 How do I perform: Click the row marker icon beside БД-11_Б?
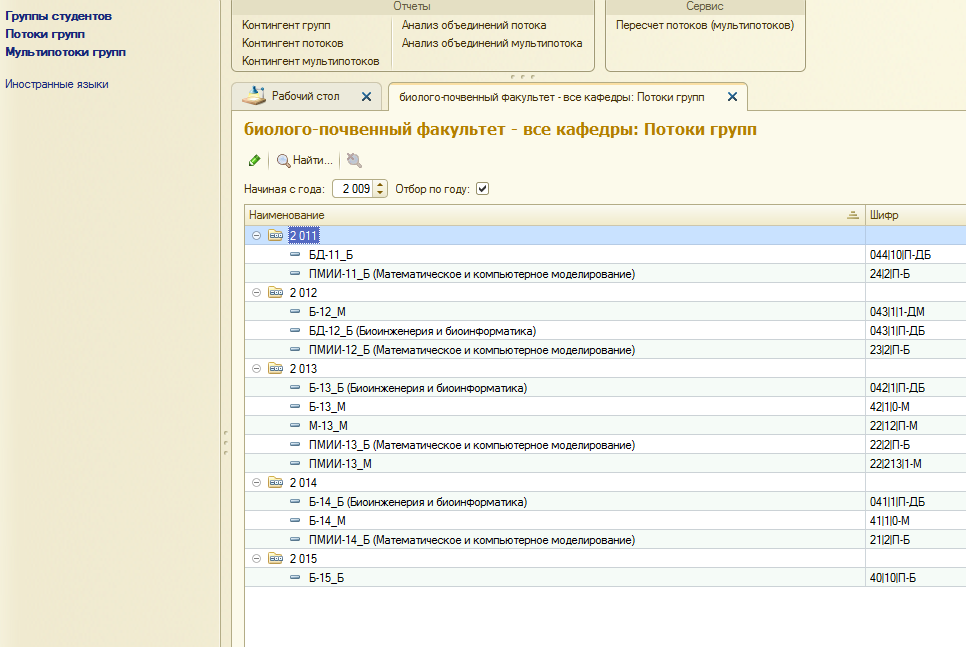coord(295,254)
